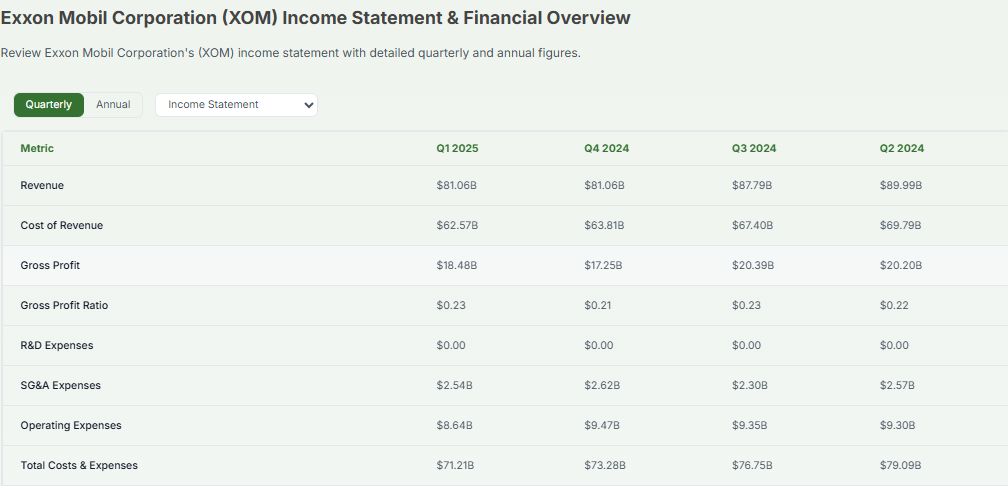Click Q3 2024 revenue value $87.79B
The image size is (1008, 486).
(752, 185)
